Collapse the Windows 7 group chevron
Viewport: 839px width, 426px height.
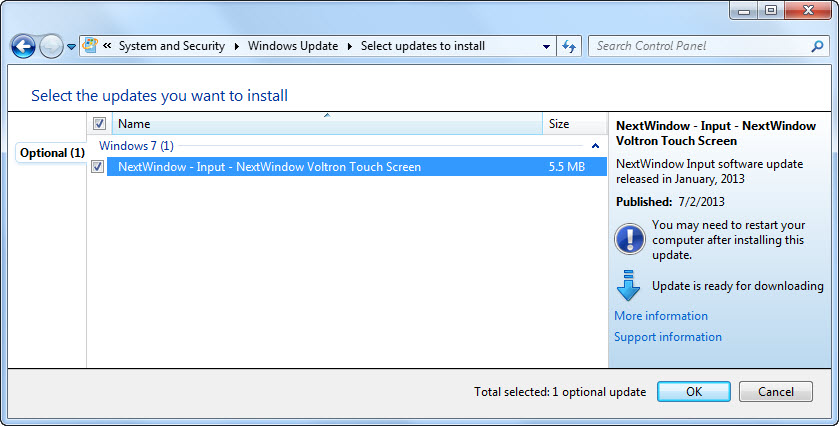(595, 146)
